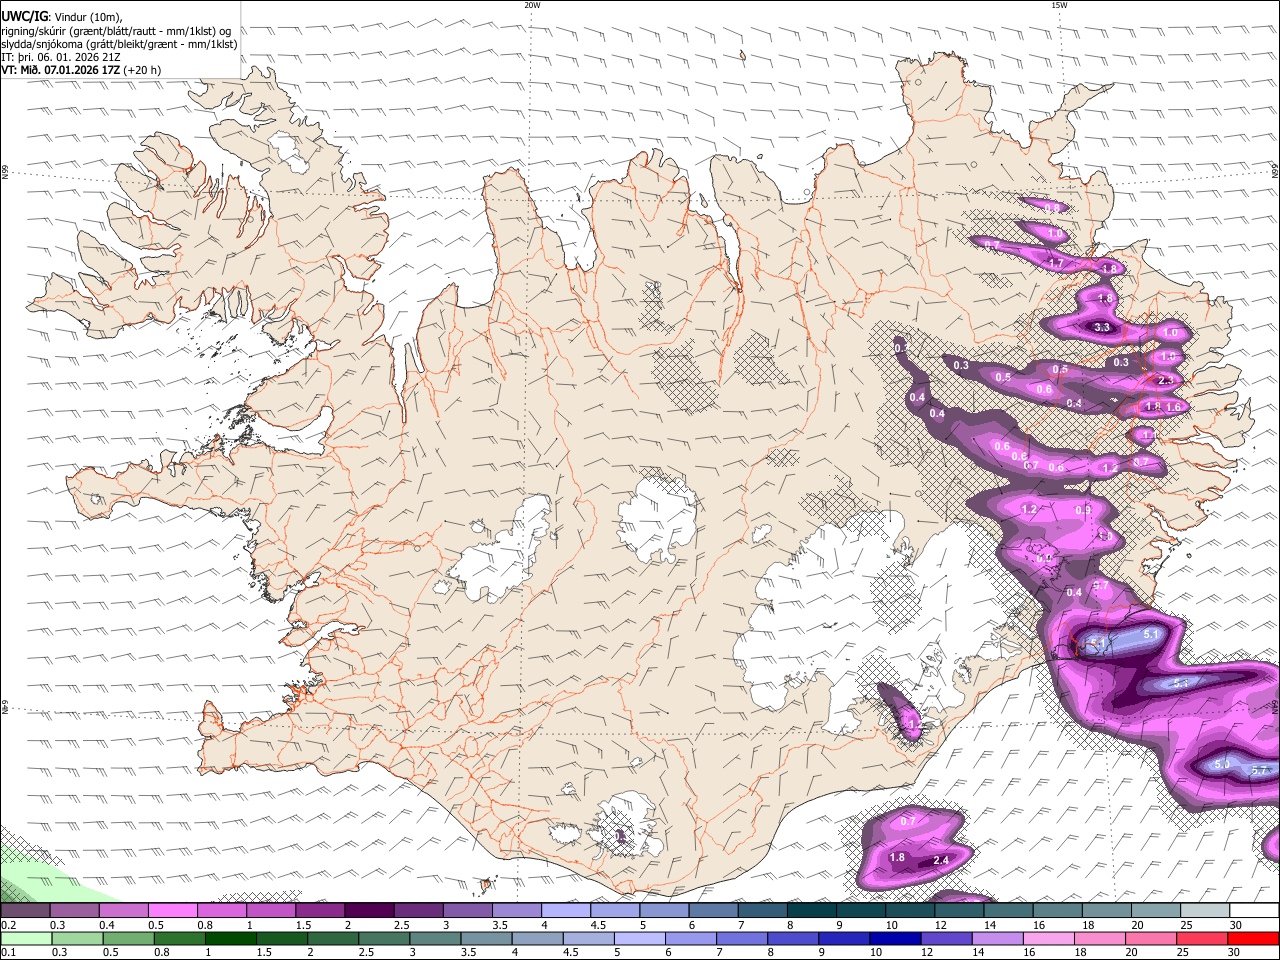Click the 15W longitude label at the top

1059,5
